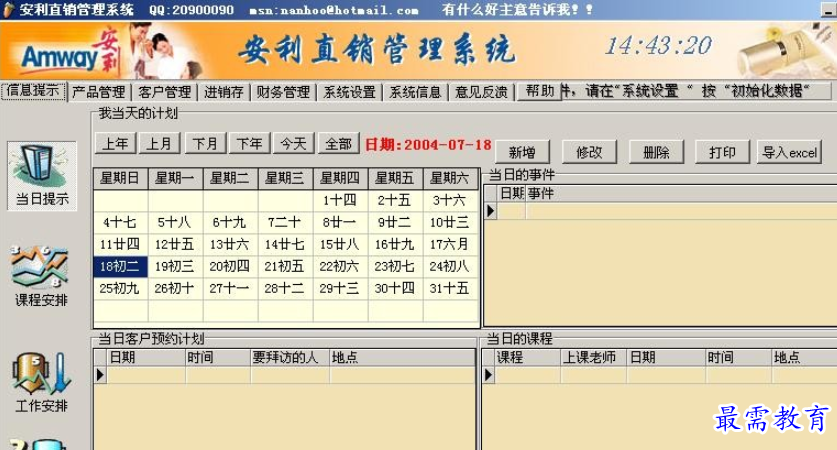
Task: Select highlighted day 18初二
Action: point(120,266)
